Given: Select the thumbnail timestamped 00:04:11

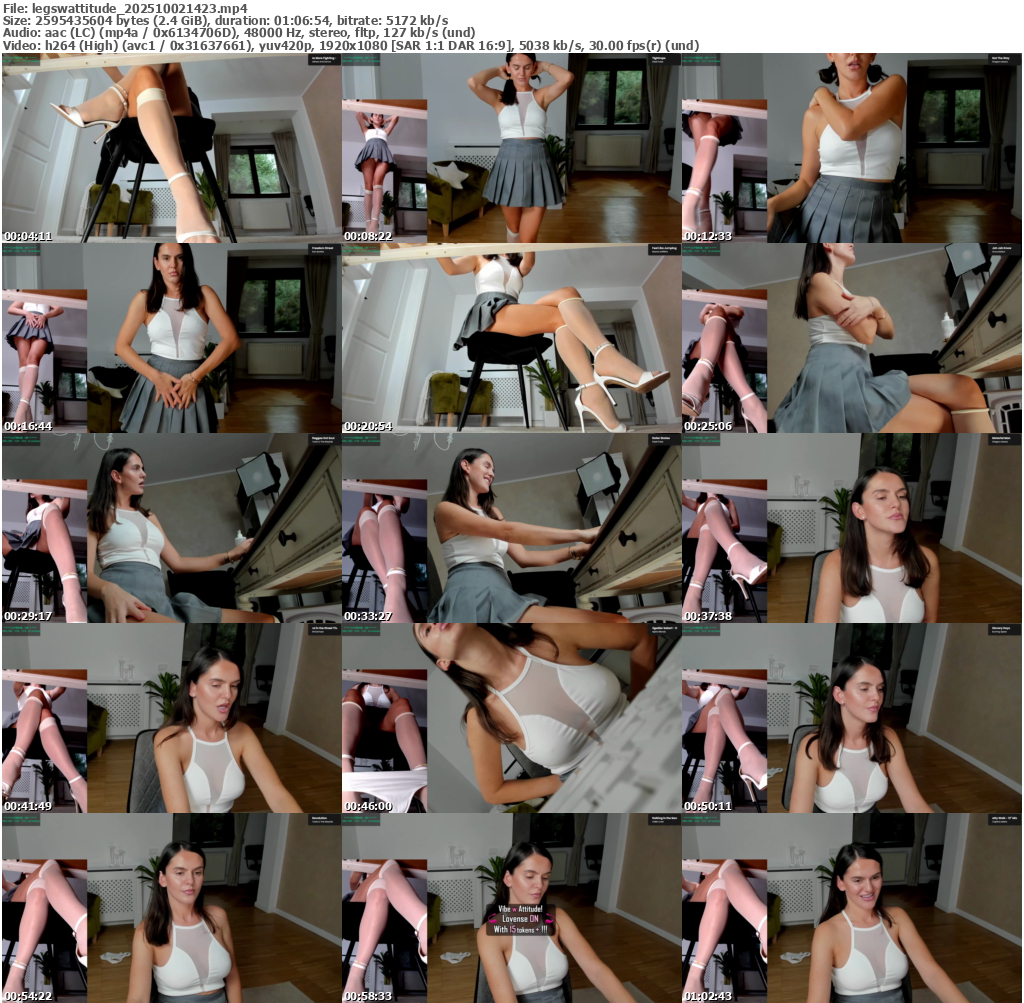Looking at the screenshot, I should pos(172,148).
